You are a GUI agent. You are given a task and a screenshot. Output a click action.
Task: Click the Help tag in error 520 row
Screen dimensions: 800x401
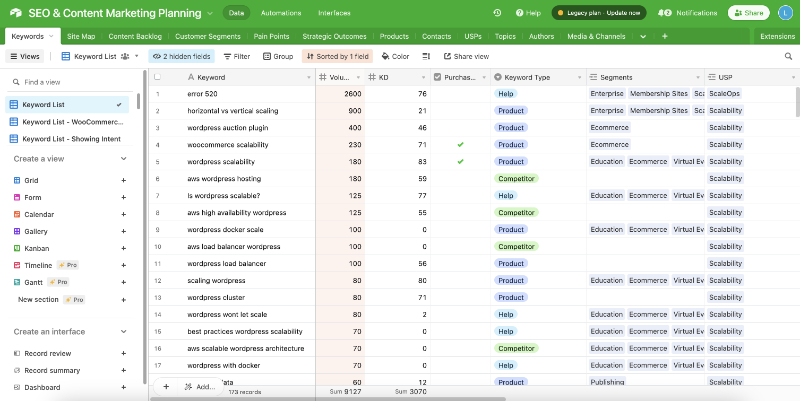point(506,94)
